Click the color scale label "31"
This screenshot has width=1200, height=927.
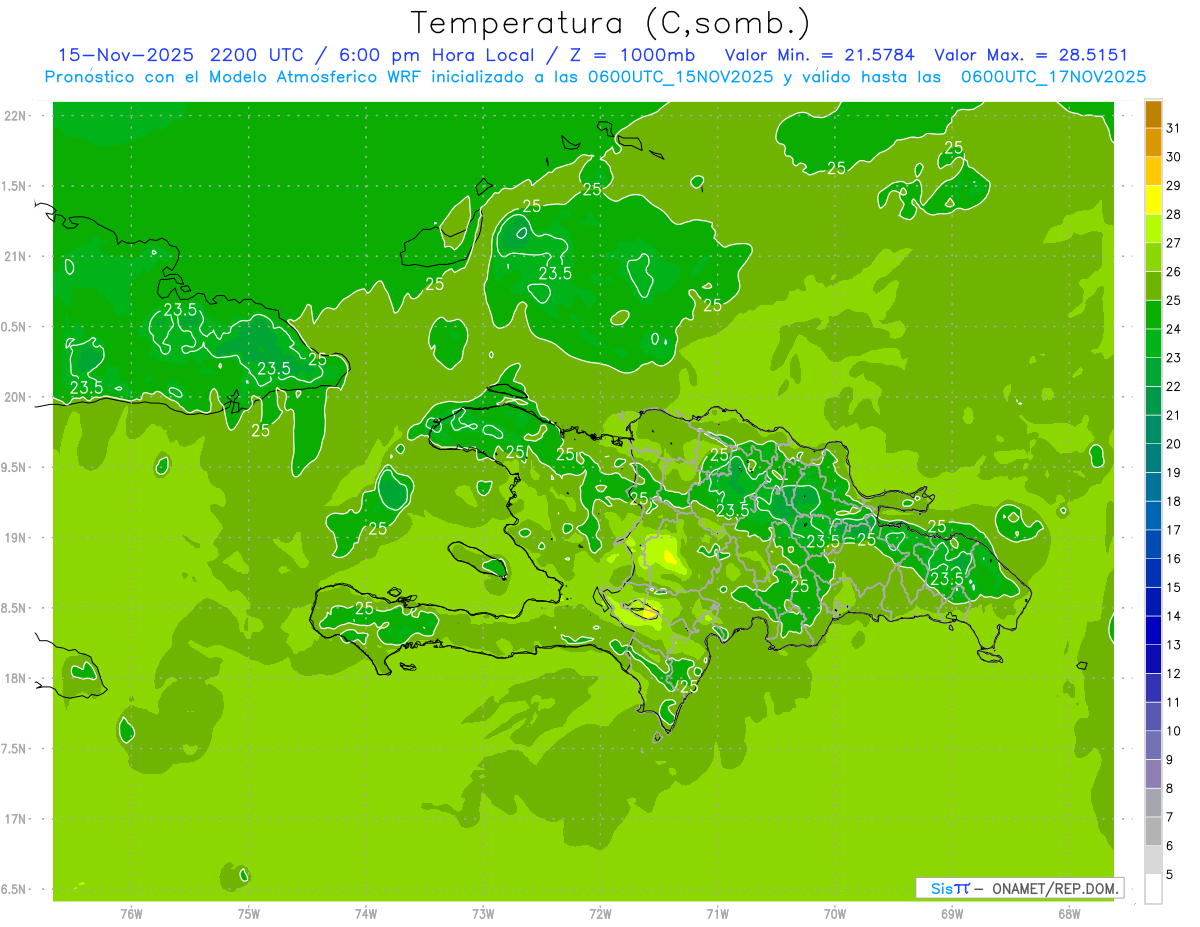tap(1174, 128)
